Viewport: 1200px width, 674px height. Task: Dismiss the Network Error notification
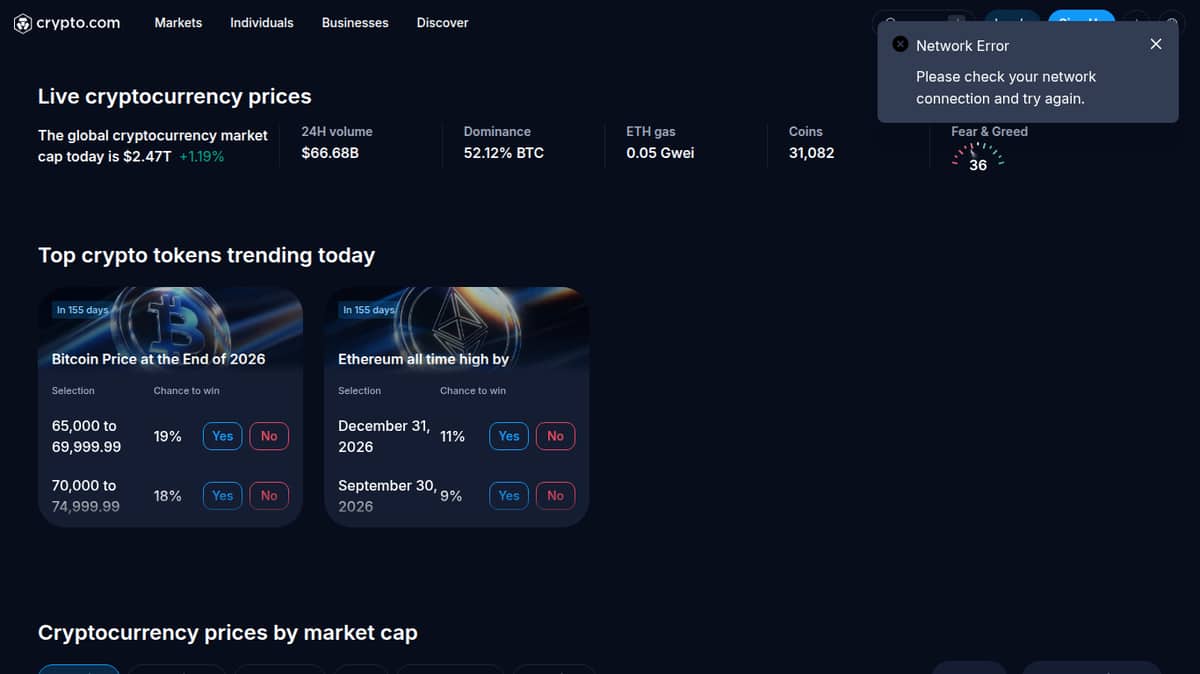coord(1156,44)
